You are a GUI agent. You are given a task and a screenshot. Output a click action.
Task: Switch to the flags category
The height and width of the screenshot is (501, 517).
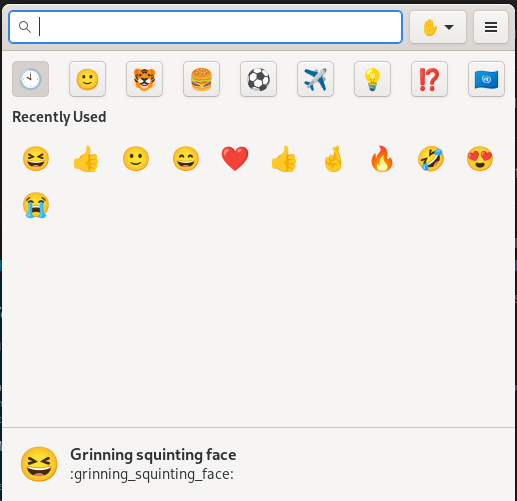click(x=487, y=79)
